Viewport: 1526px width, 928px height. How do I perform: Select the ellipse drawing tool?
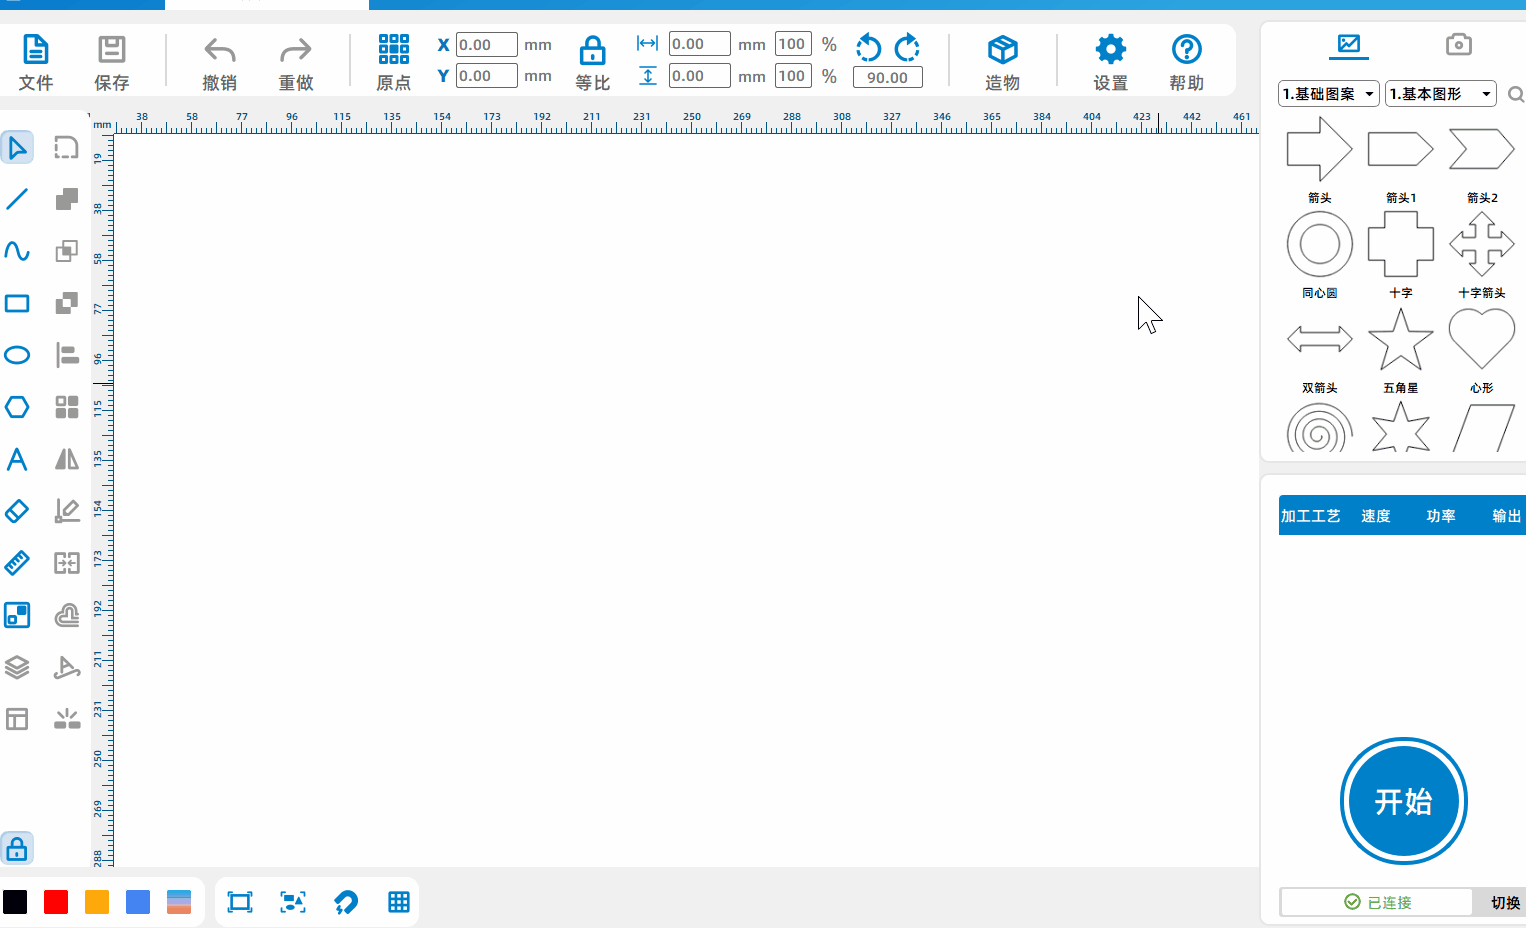[x=17, y=355]
